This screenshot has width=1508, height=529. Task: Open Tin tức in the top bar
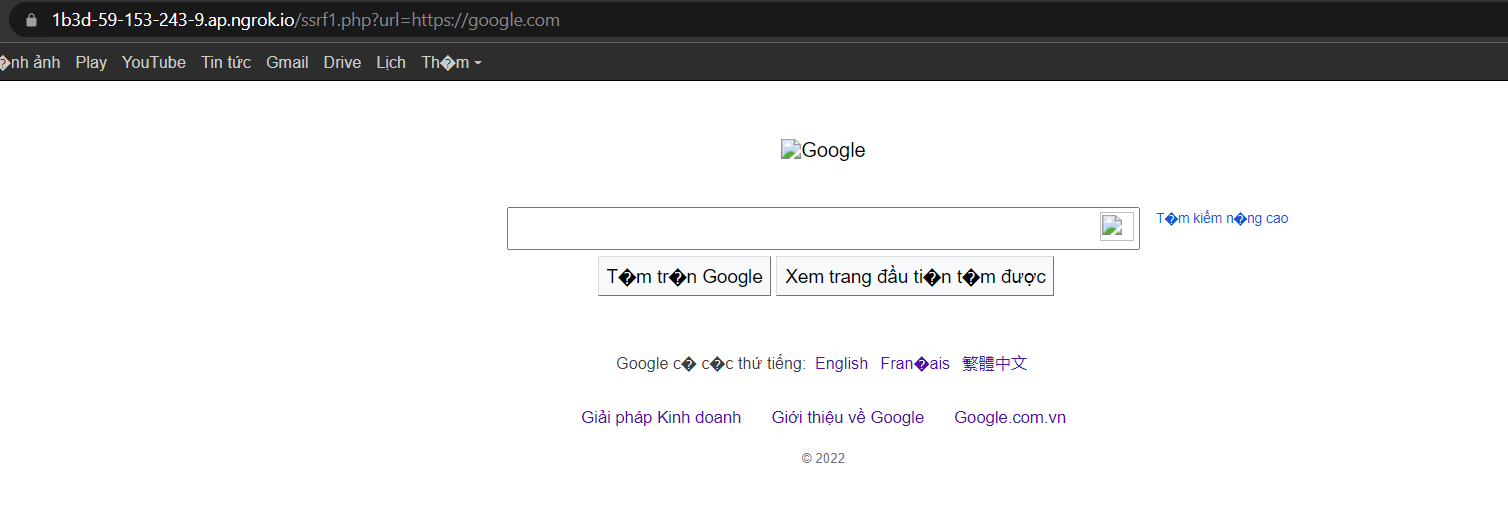[x=226, y=63]
